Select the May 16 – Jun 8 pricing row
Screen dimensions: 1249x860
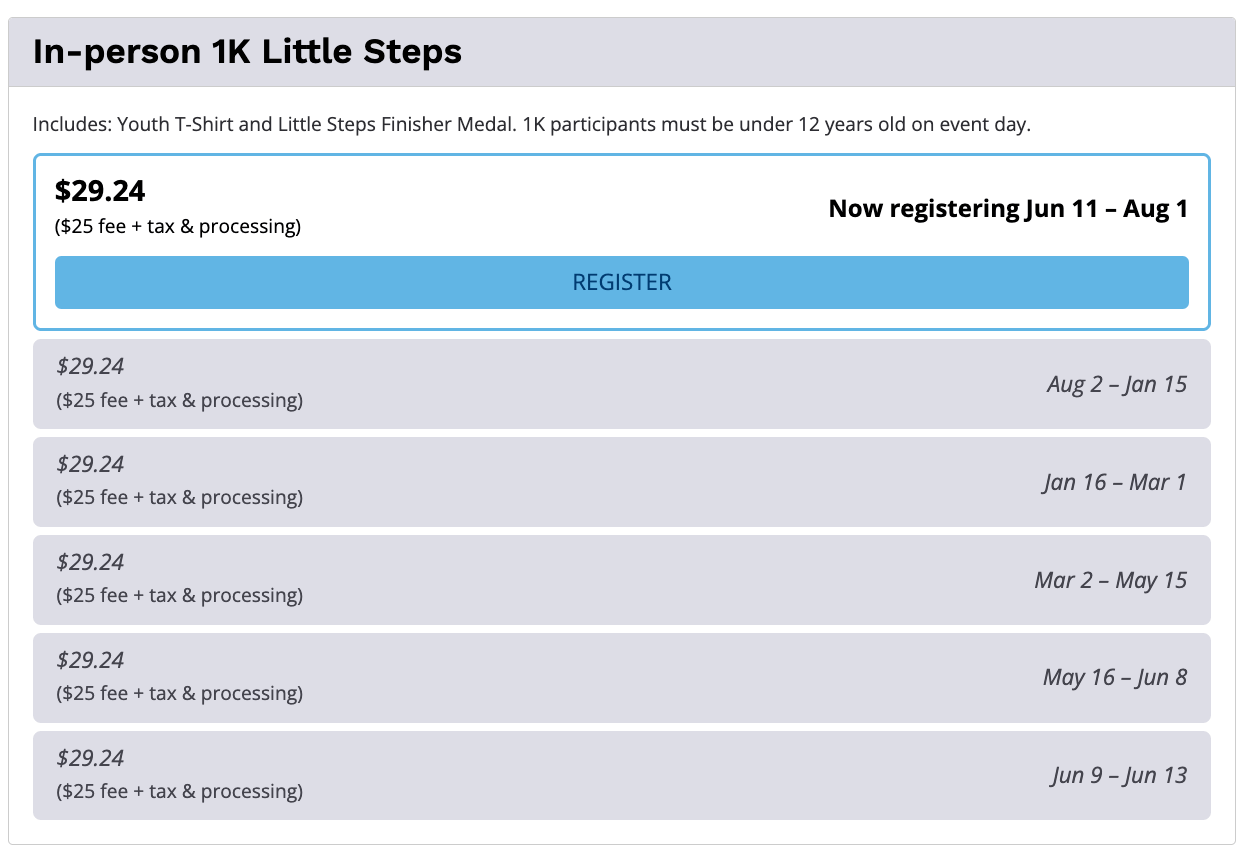[x=621, y=678]
